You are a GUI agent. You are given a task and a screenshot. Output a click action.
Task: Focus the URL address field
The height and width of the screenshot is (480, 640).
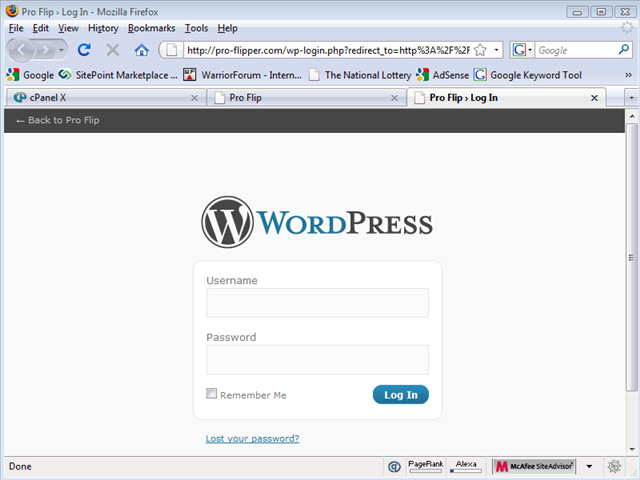click(328, 50)
